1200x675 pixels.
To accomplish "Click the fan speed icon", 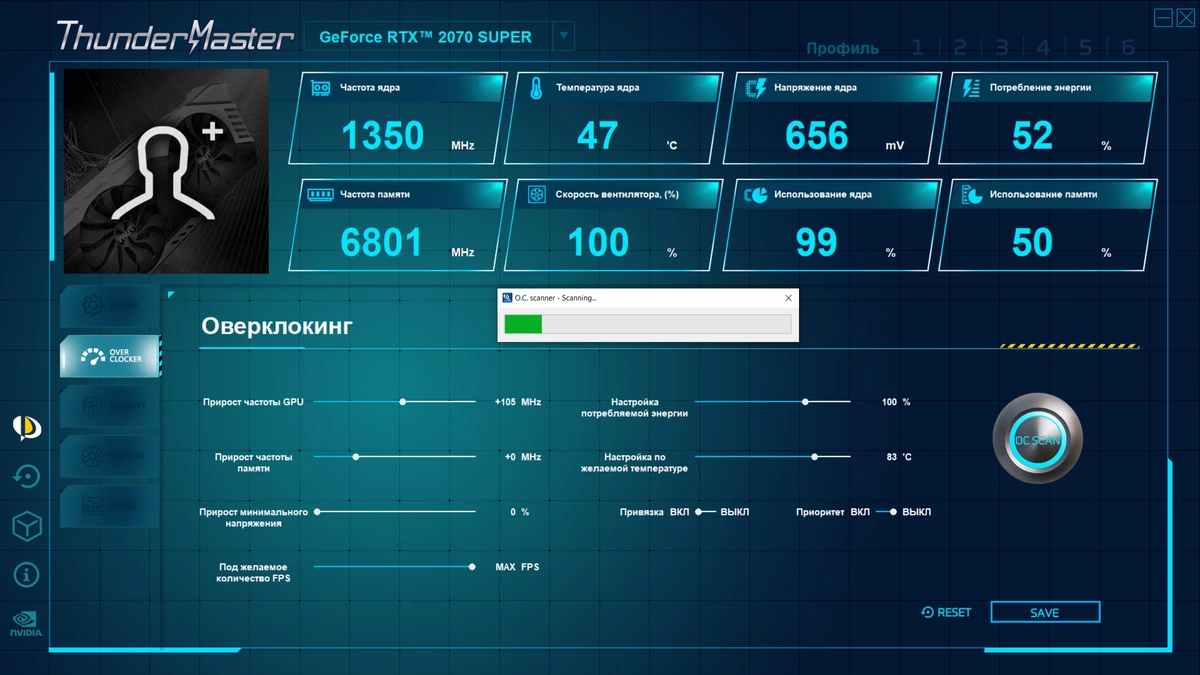I will click(536, 194).
